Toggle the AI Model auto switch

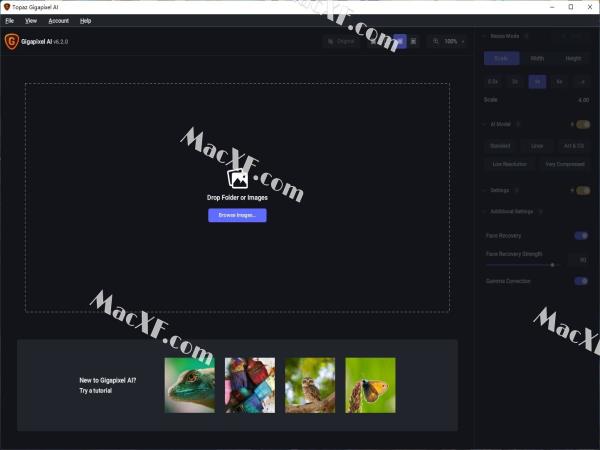coord(583,124)
